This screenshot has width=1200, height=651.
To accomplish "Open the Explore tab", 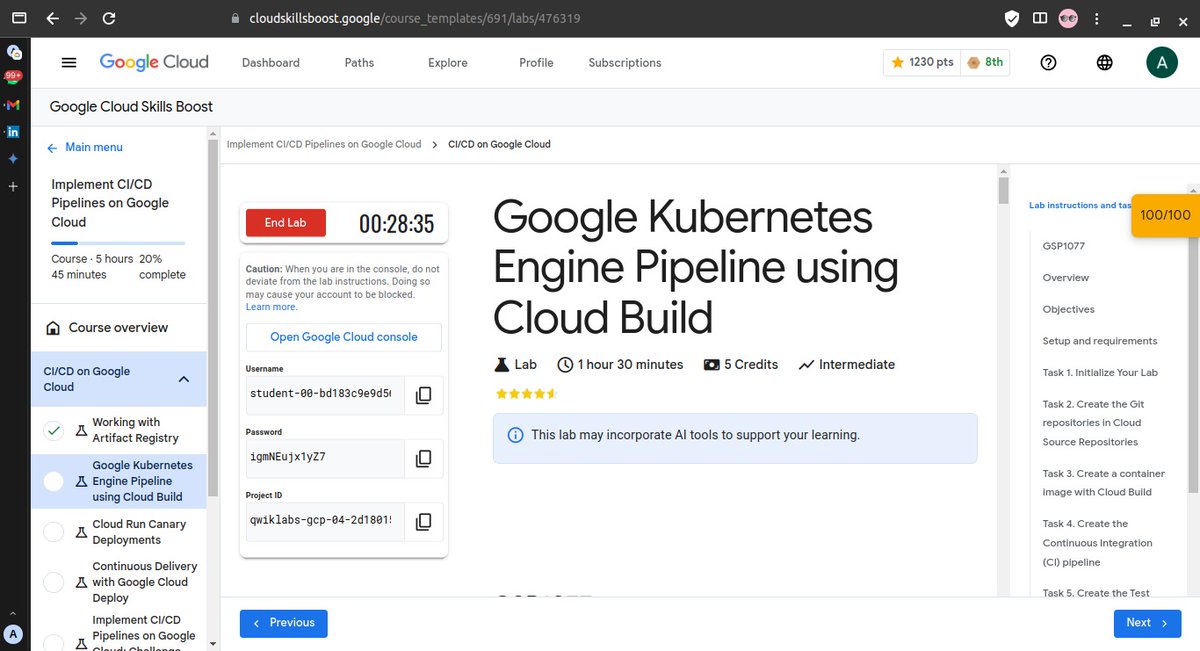I will tap(448, 62).
